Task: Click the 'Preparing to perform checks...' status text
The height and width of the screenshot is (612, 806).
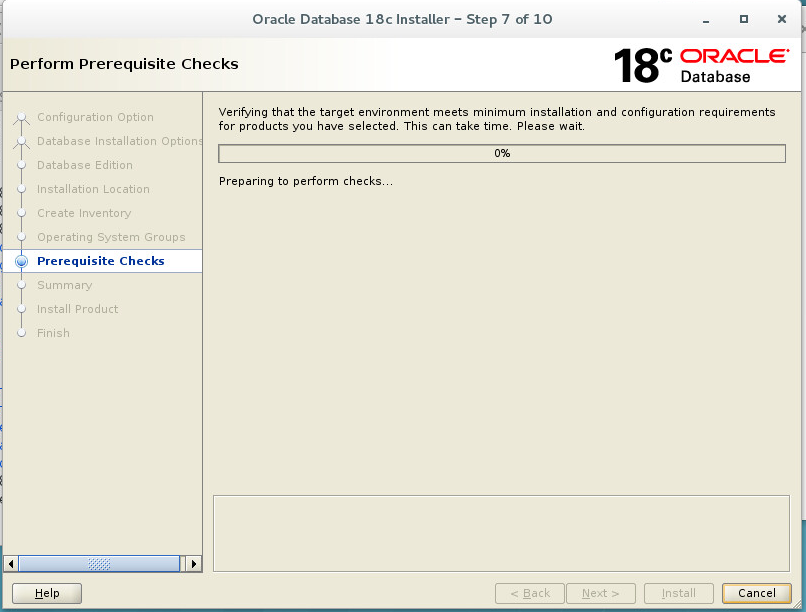Action: pyautogui.click(x=306, y=181)
